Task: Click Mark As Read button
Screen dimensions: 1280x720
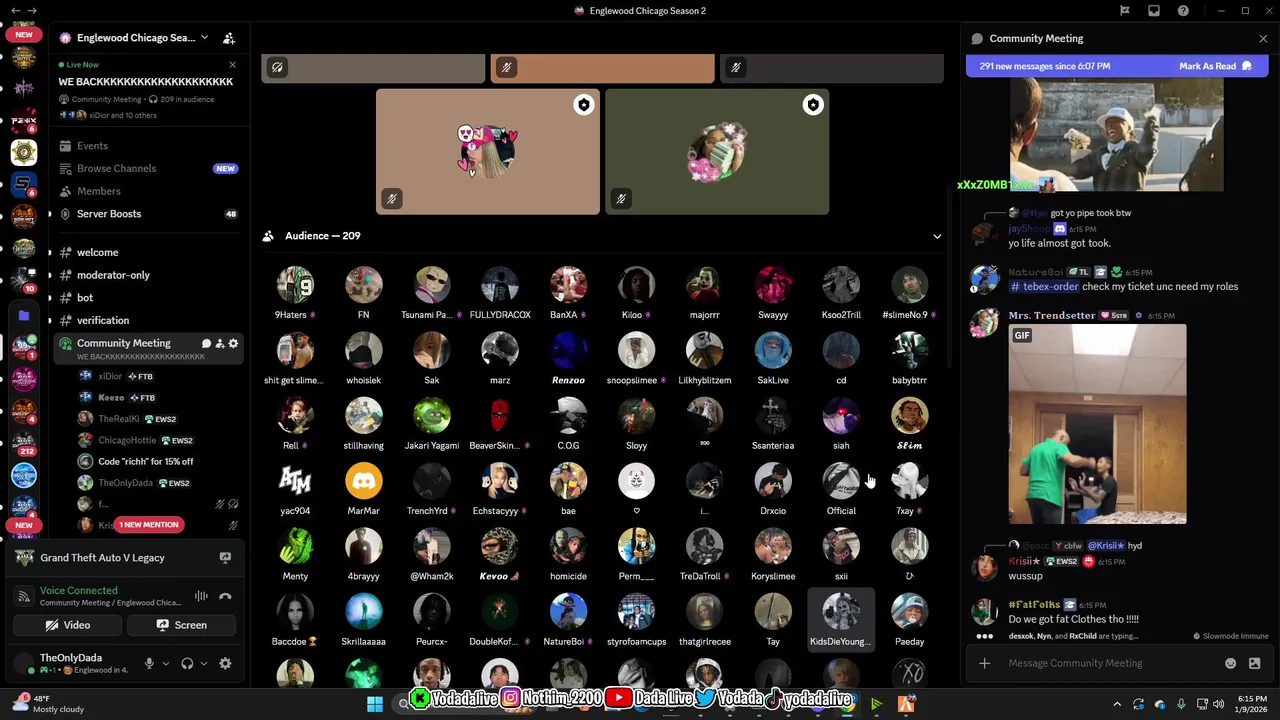Action: pyautogui.click(x=1215, y=66)
